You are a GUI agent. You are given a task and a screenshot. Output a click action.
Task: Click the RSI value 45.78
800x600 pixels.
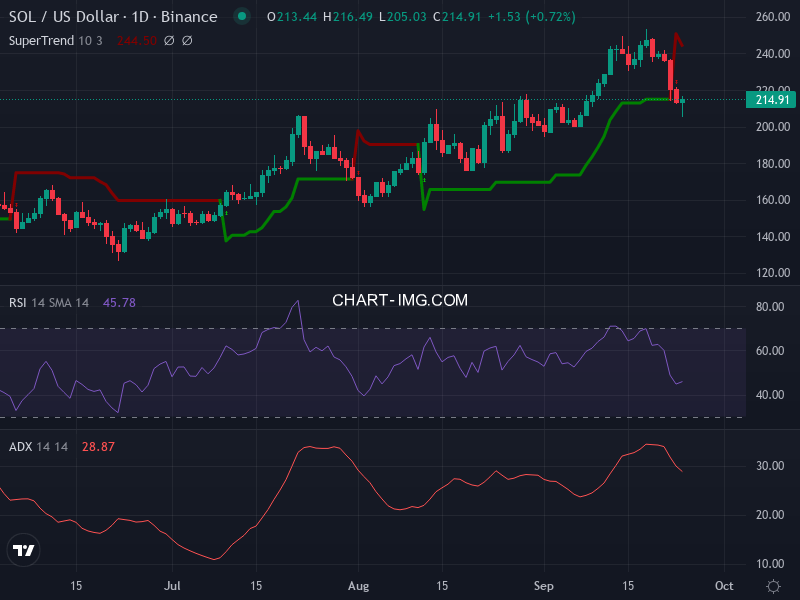(119, 302)
